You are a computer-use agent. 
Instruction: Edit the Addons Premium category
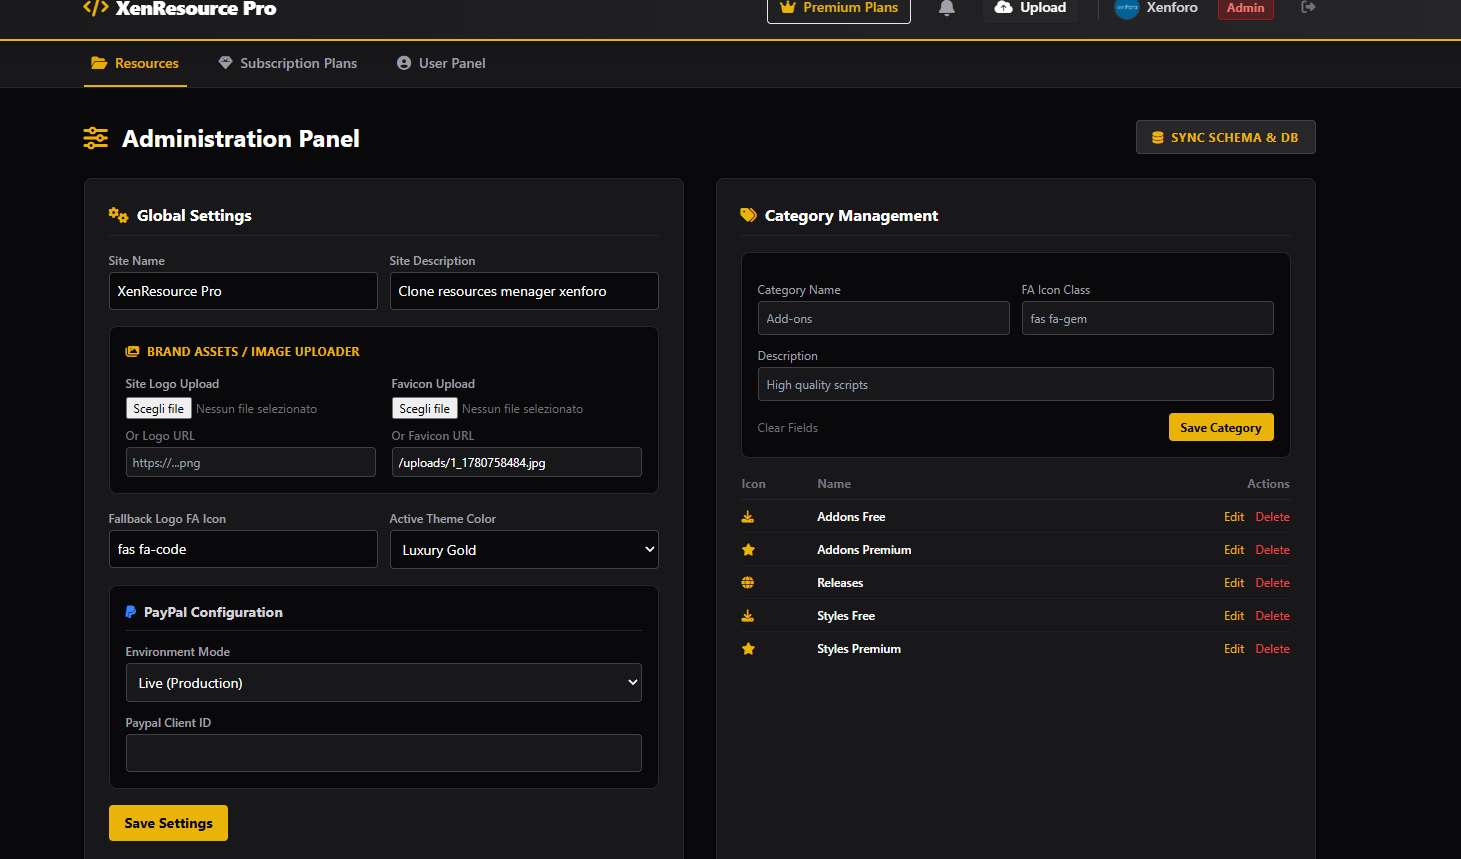pos(1234,550)
